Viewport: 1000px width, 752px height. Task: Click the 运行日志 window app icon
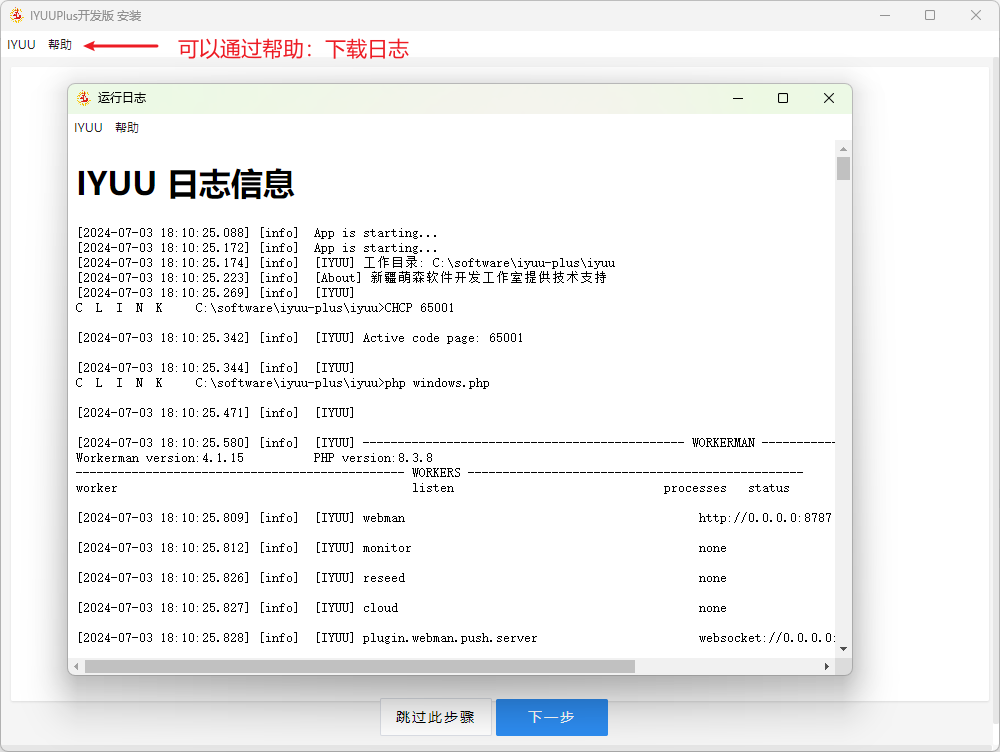(84, 98)
